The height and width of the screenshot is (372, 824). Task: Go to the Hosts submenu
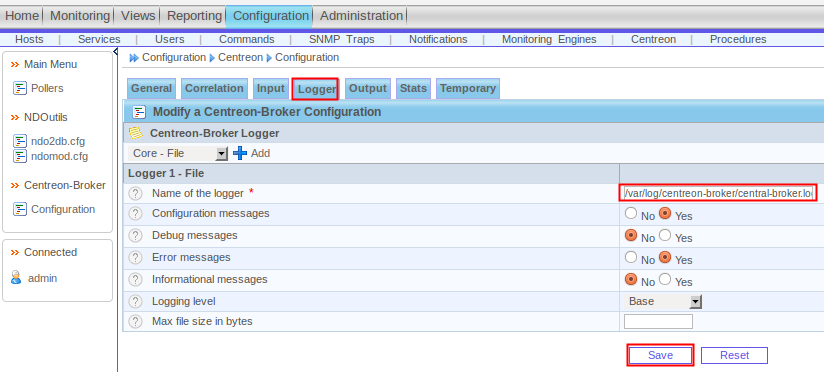(29, 39)
